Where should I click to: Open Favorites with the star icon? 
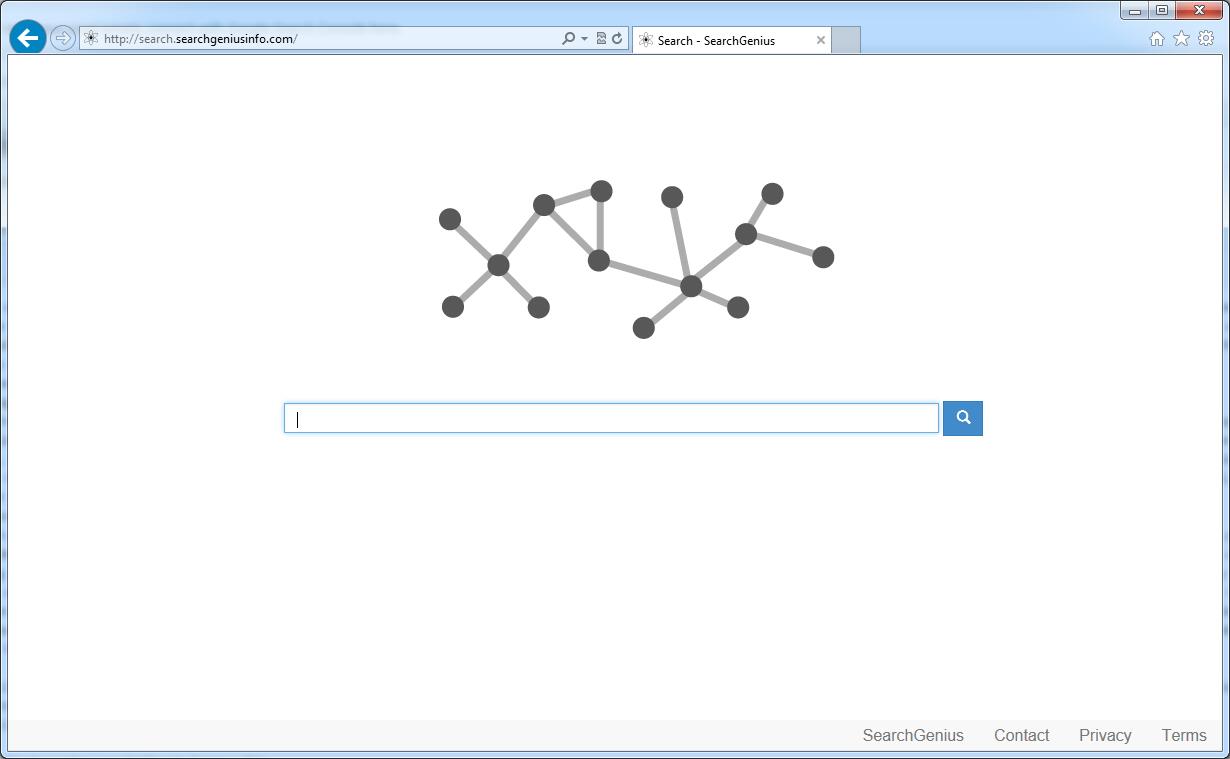1181,38
